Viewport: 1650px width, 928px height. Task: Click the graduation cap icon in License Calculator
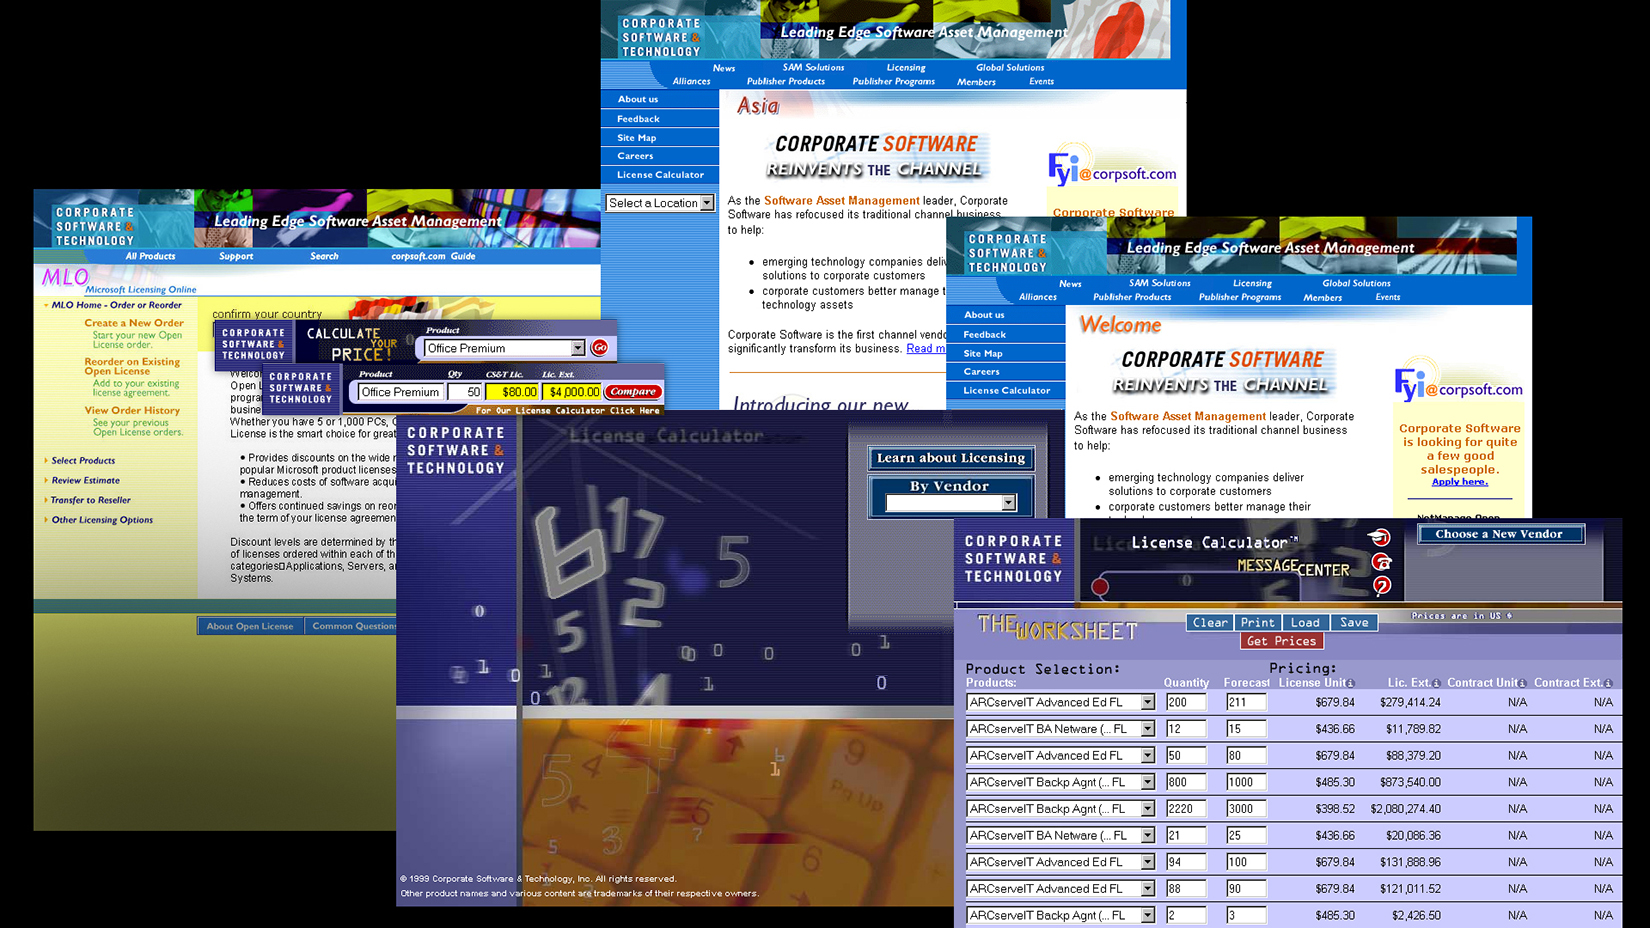coord(1380,538)
